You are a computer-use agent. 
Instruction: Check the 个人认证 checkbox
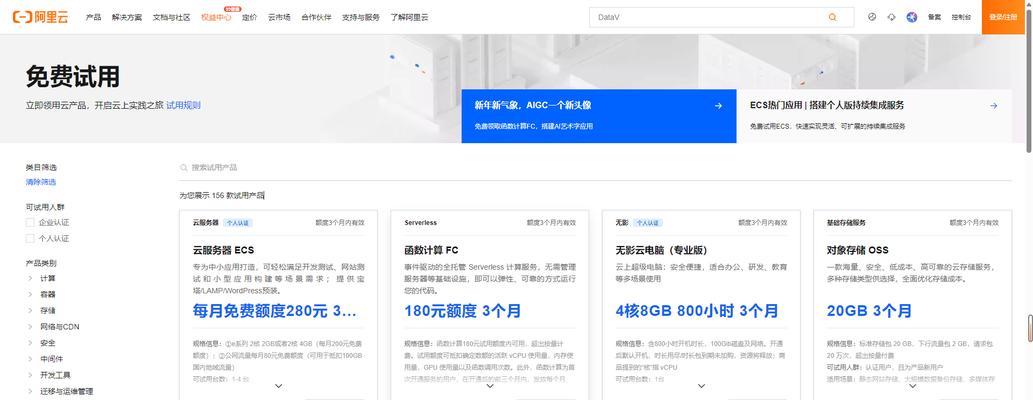(x=30, y=239)
